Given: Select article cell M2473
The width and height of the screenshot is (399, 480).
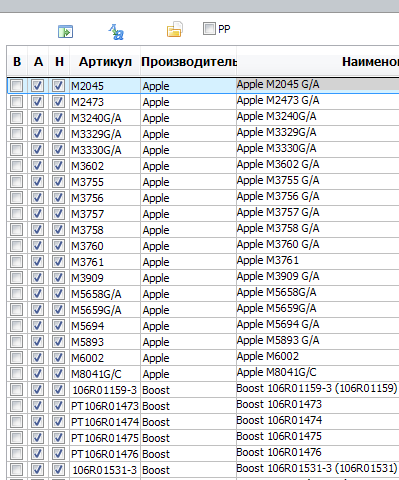Looking at the screenshot, I should [105, 102].
